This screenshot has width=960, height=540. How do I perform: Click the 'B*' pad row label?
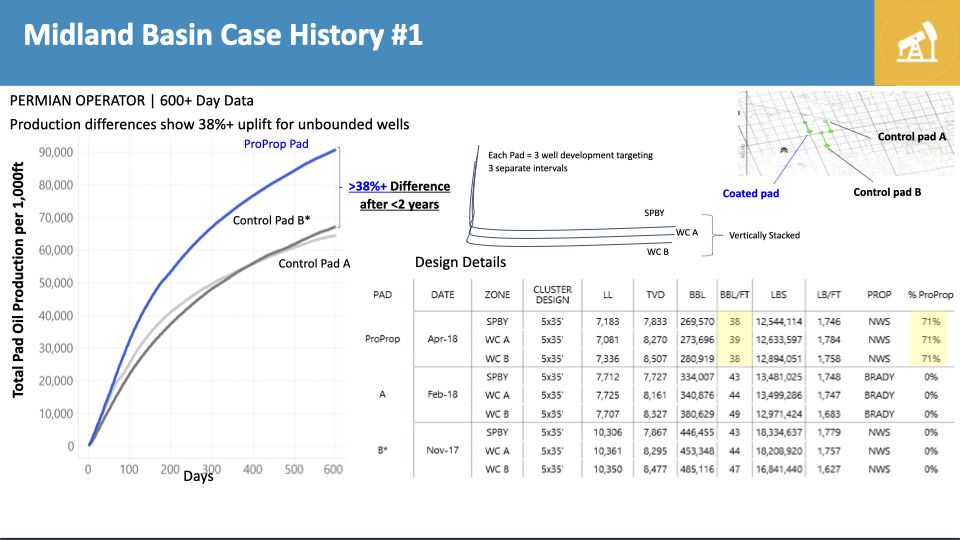coord(383,450)
